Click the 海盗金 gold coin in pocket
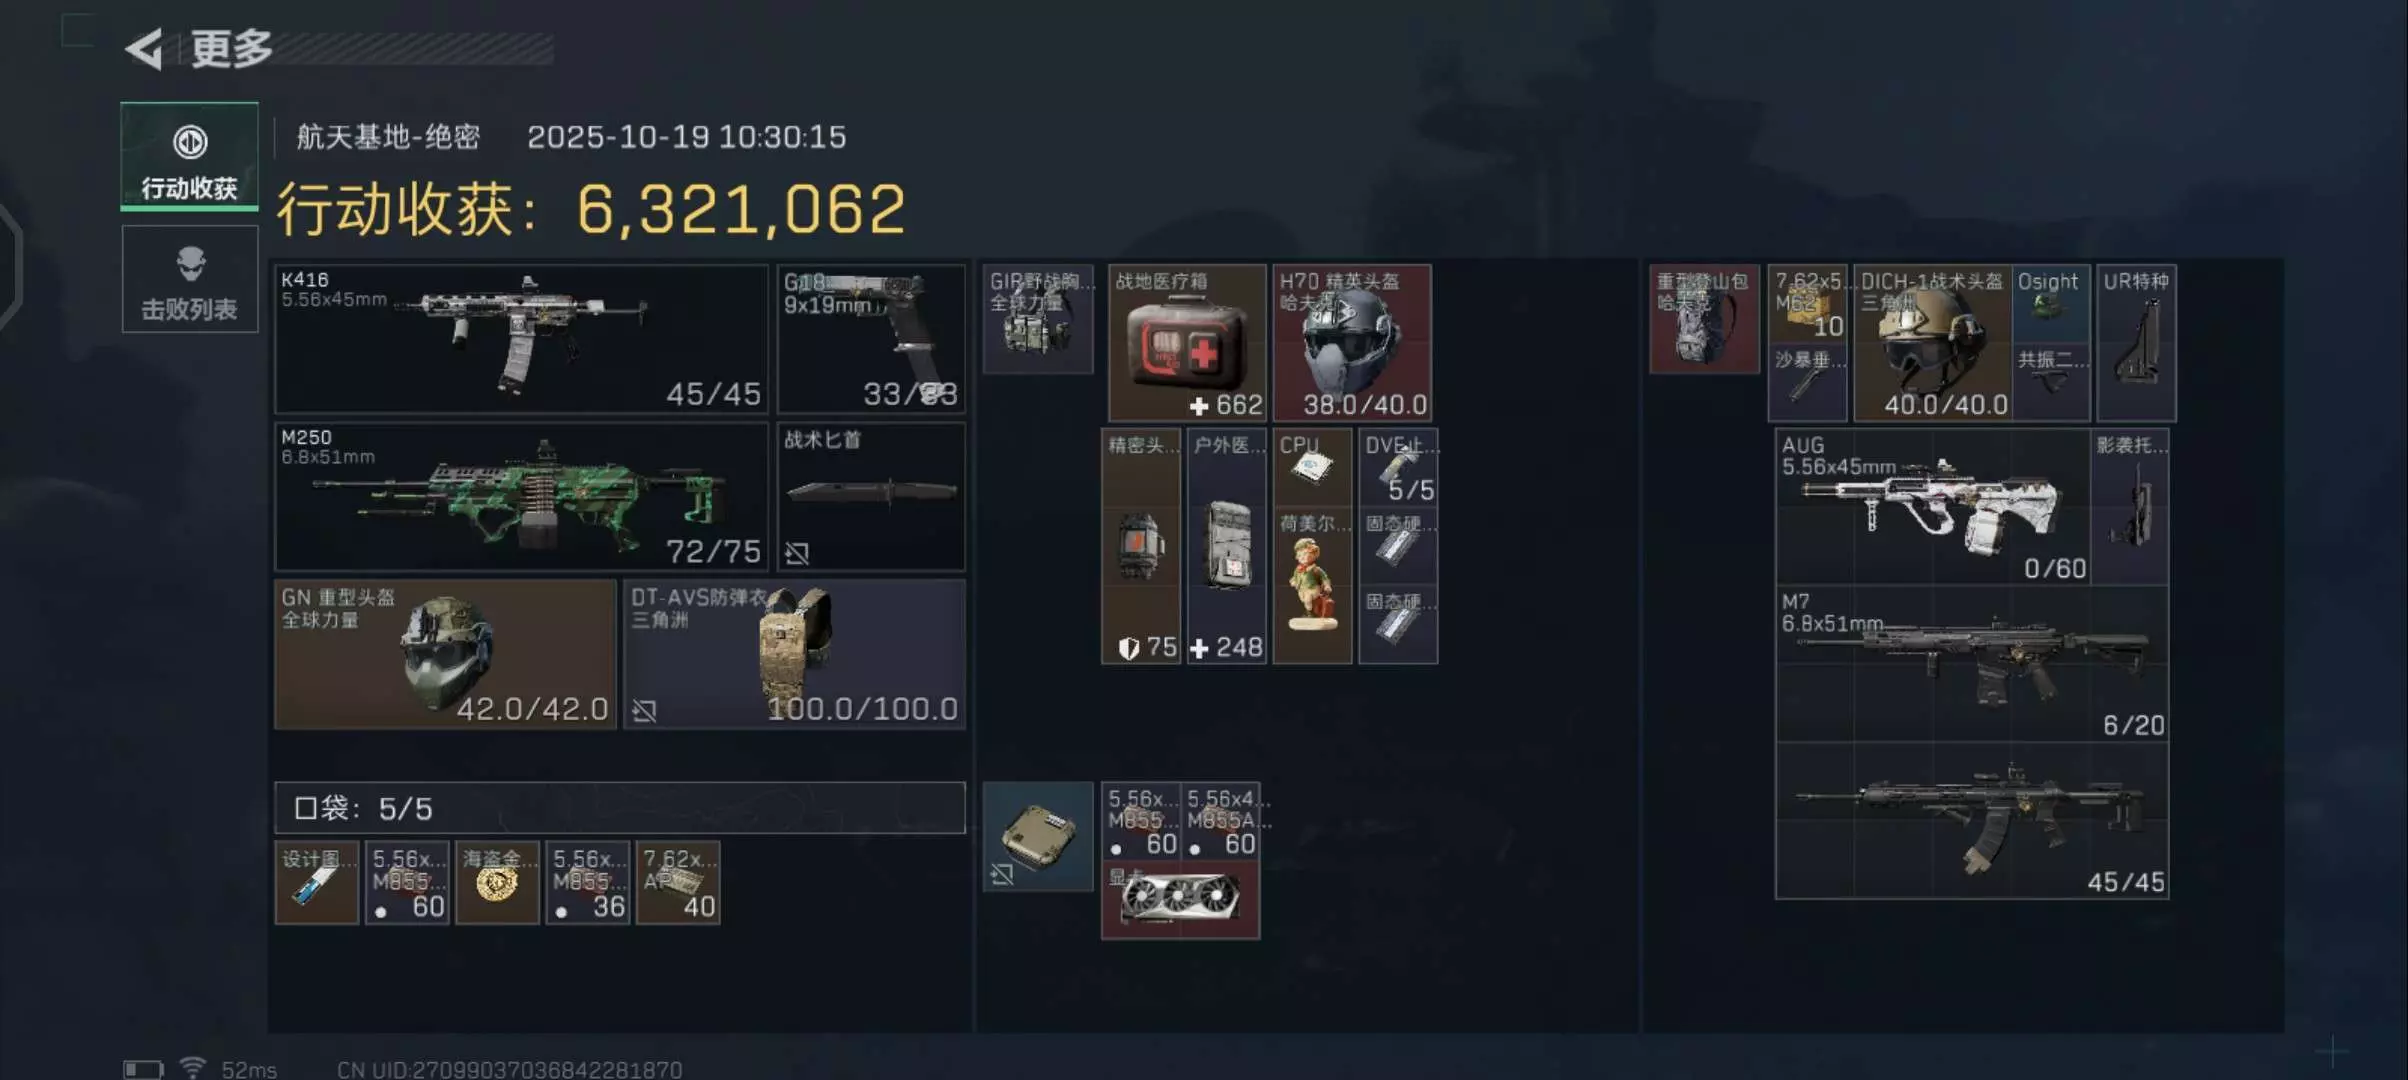 click(x=497, y=883)
